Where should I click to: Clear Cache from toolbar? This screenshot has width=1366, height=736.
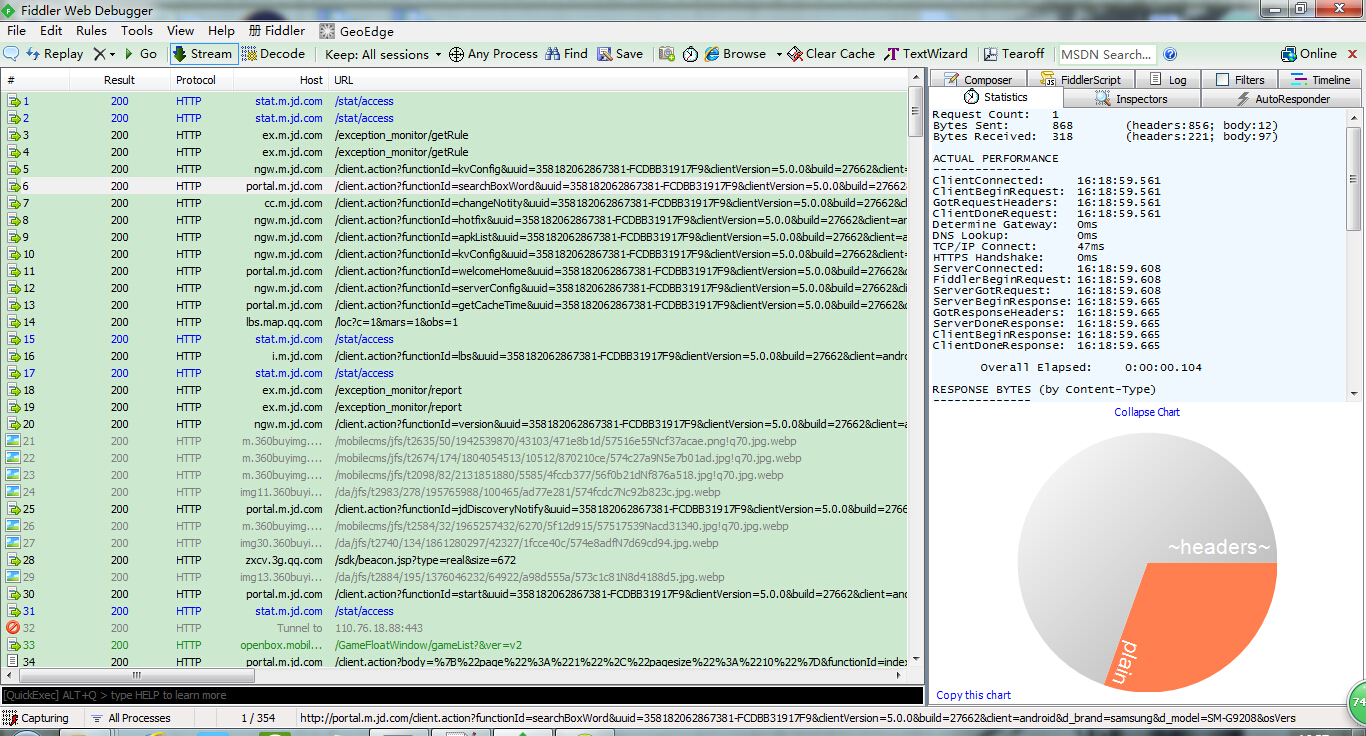831,54
